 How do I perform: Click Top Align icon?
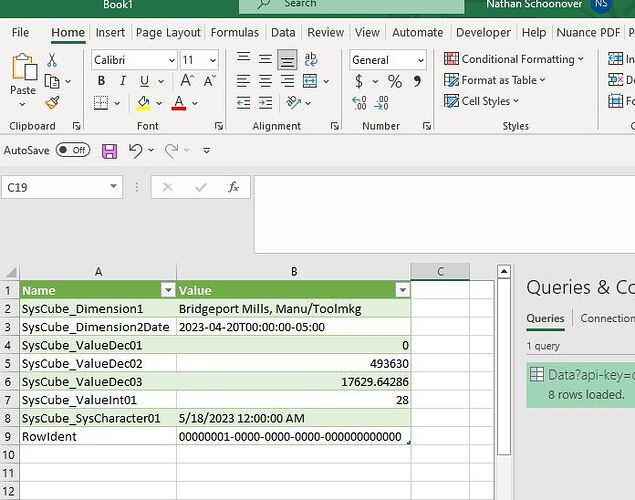pyautogui.click(x=243, y=59)
